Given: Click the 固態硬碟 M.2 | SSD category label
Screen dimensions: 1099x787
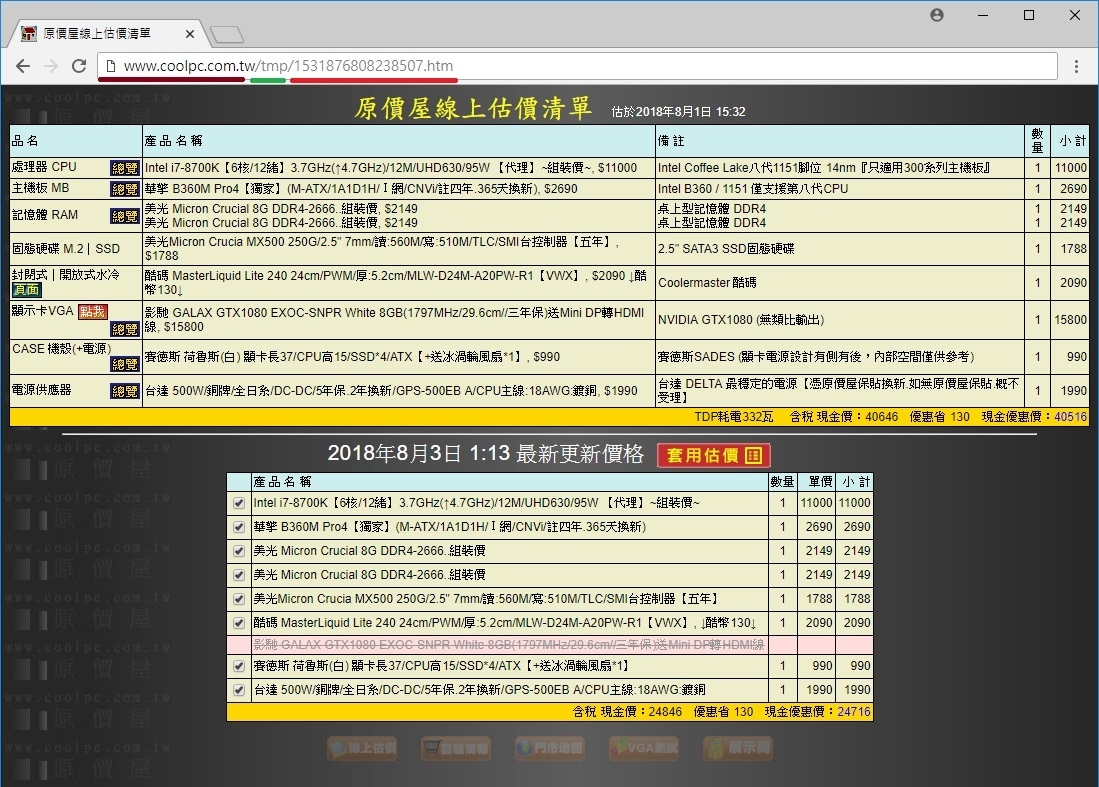Looking at the screenshot, I should (x=66, y=249).
